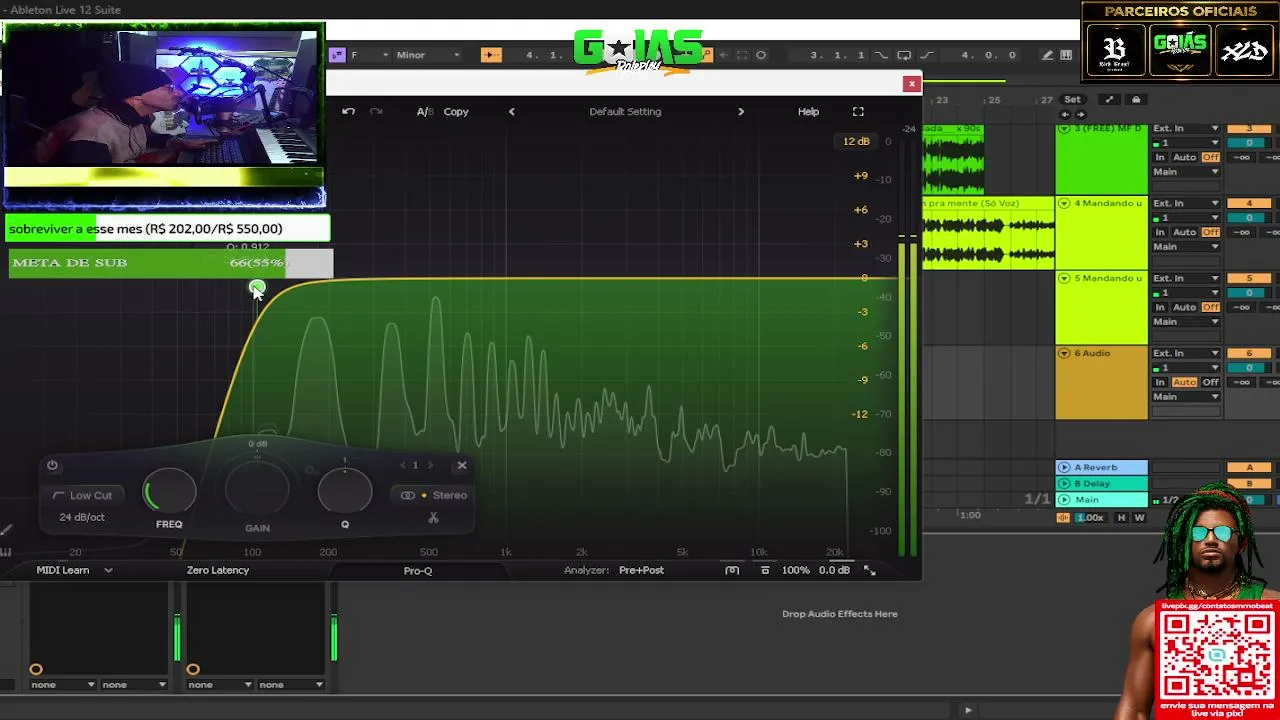Go to the next Pro-Q preset
1280x720 pixels.
741,111
